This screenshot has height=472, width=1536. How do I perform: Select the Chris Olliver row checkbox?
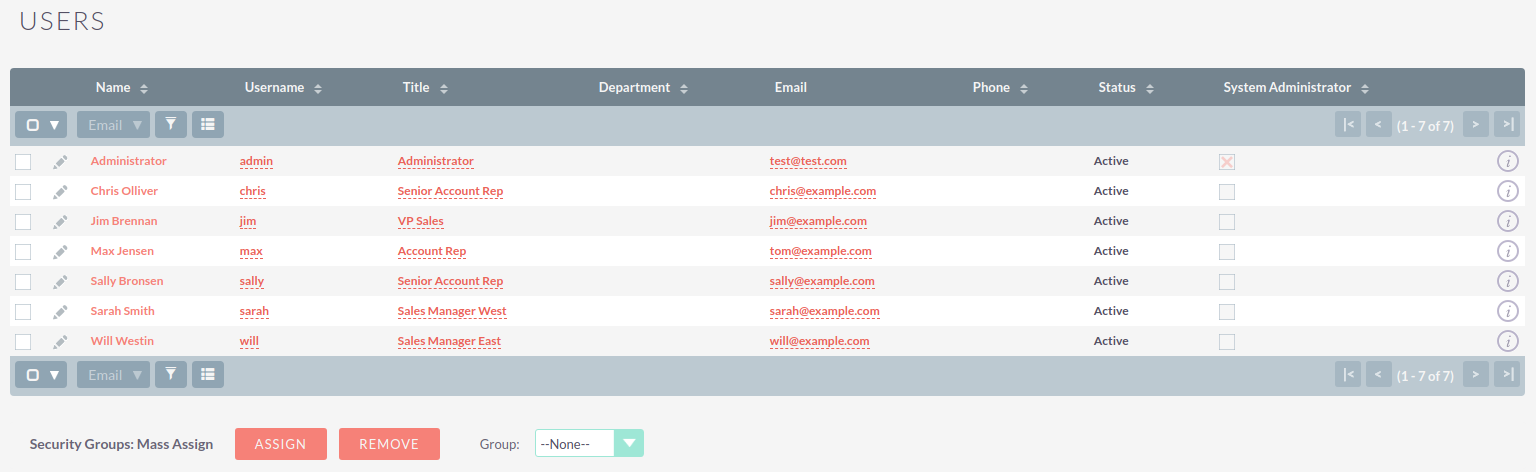click(23, 192)
